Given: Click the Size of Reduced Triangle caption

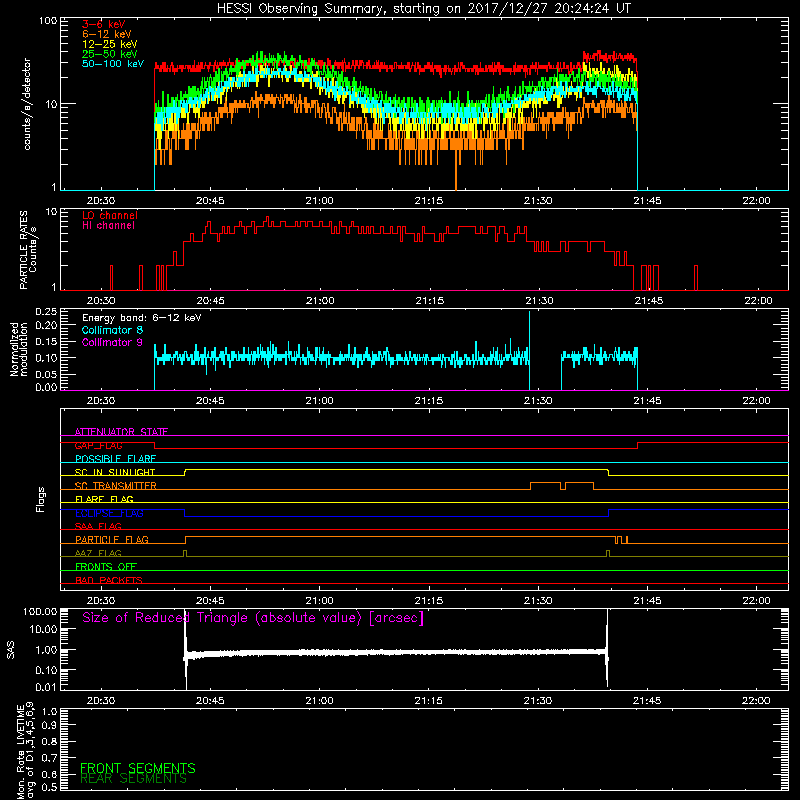Looking at the screenshot, I should (x=253, y=618).
